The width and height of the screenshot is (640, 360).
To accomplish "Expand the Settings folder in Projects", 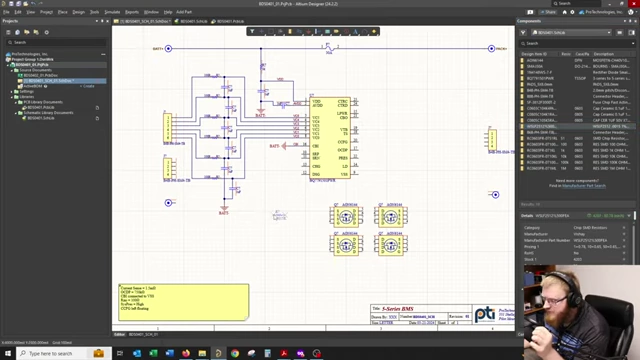I will tap(12, 91).
